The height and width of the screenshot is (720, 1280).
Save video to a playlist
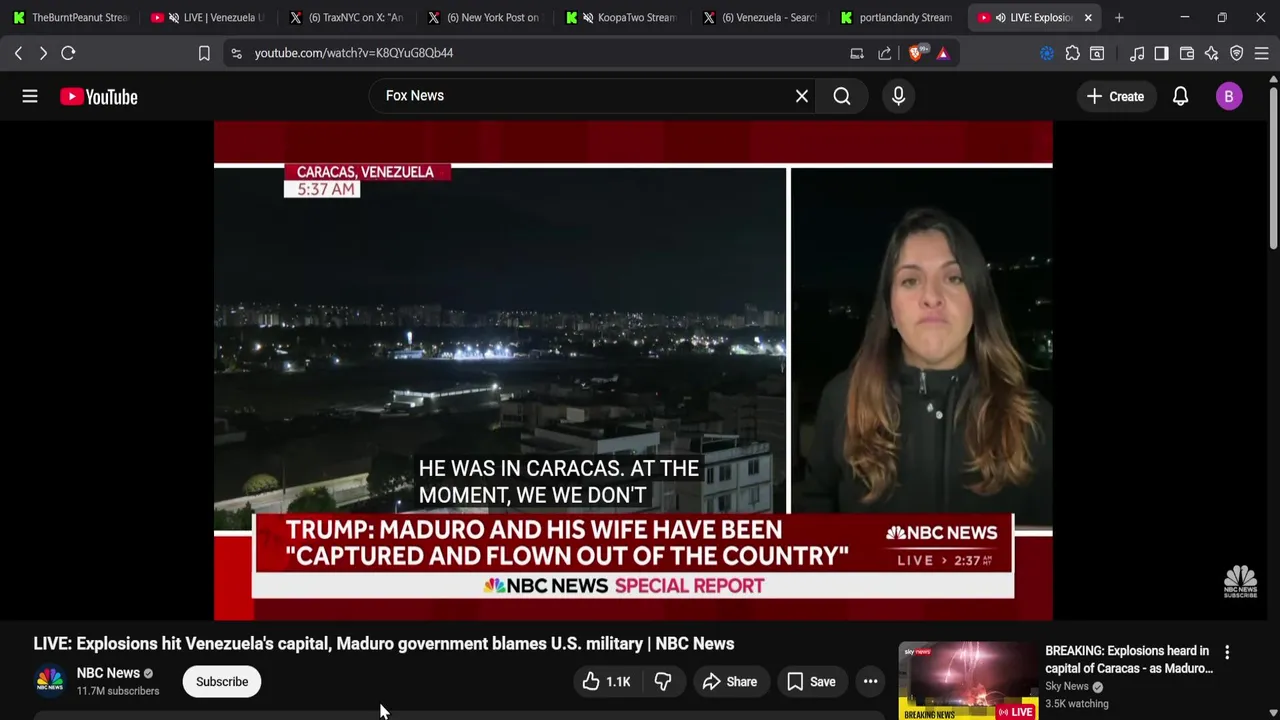click(x=811, y=682)
